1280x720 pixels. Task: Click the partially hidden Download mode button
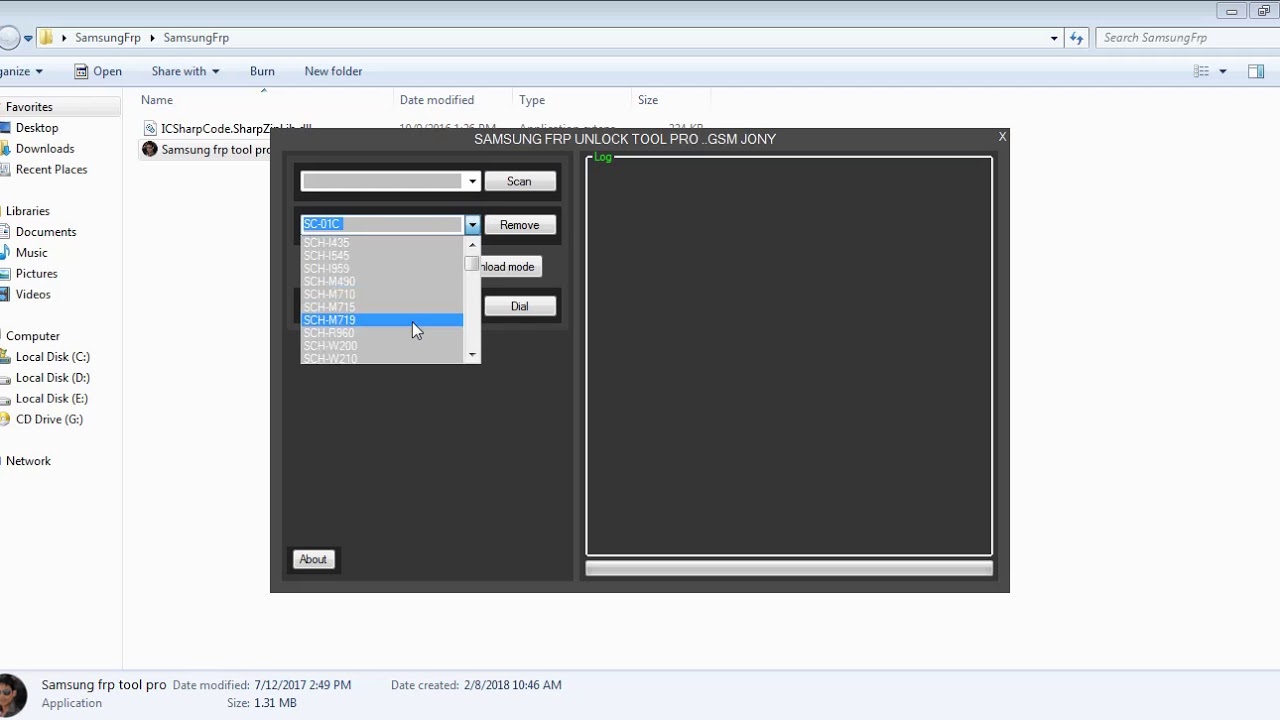point(510,267)
